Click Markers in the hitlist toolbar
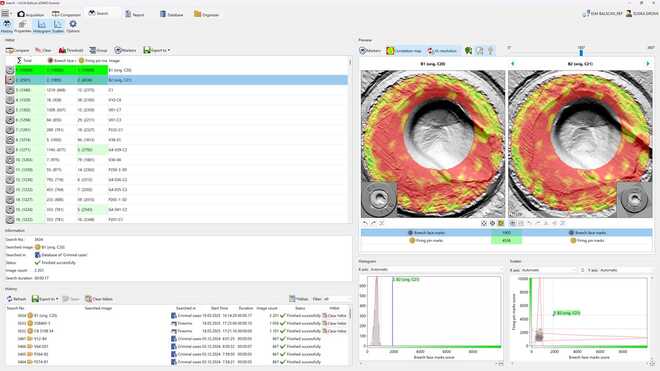660x371 pixels. pyautogui.click(x=125, y=51)
